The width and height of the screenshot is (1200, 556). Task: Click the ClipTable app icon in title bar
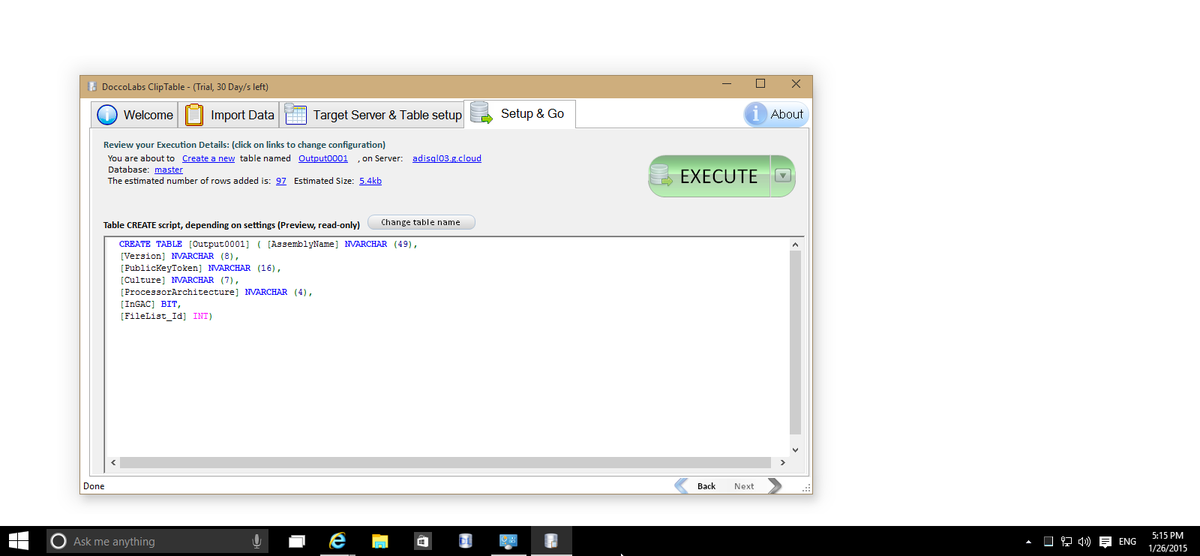coord(92,86)
